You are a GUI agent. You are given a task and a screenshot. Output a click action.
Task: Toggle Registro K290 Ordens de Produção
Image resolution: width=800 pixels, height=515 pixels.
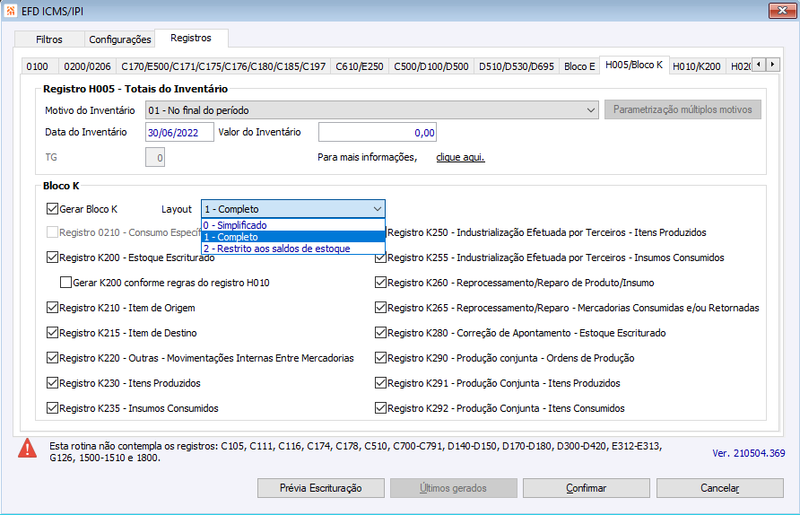[x=381, y=358]
